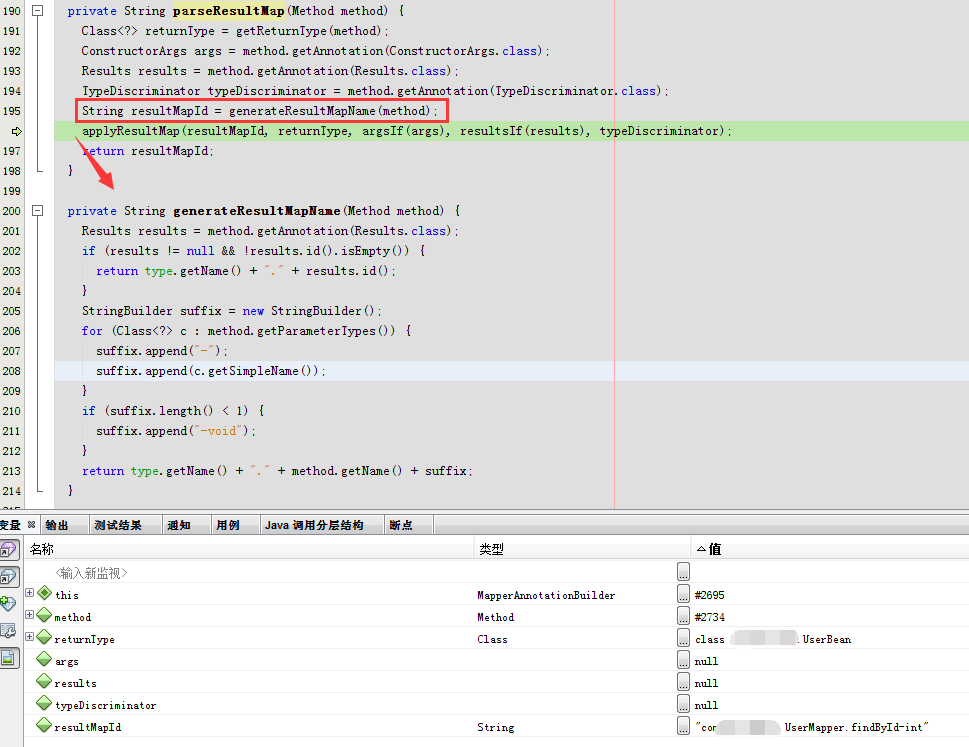Screen dimensions: 969x747
Task: Click the #2734 value cell
Action: click(x=709, y=617)
